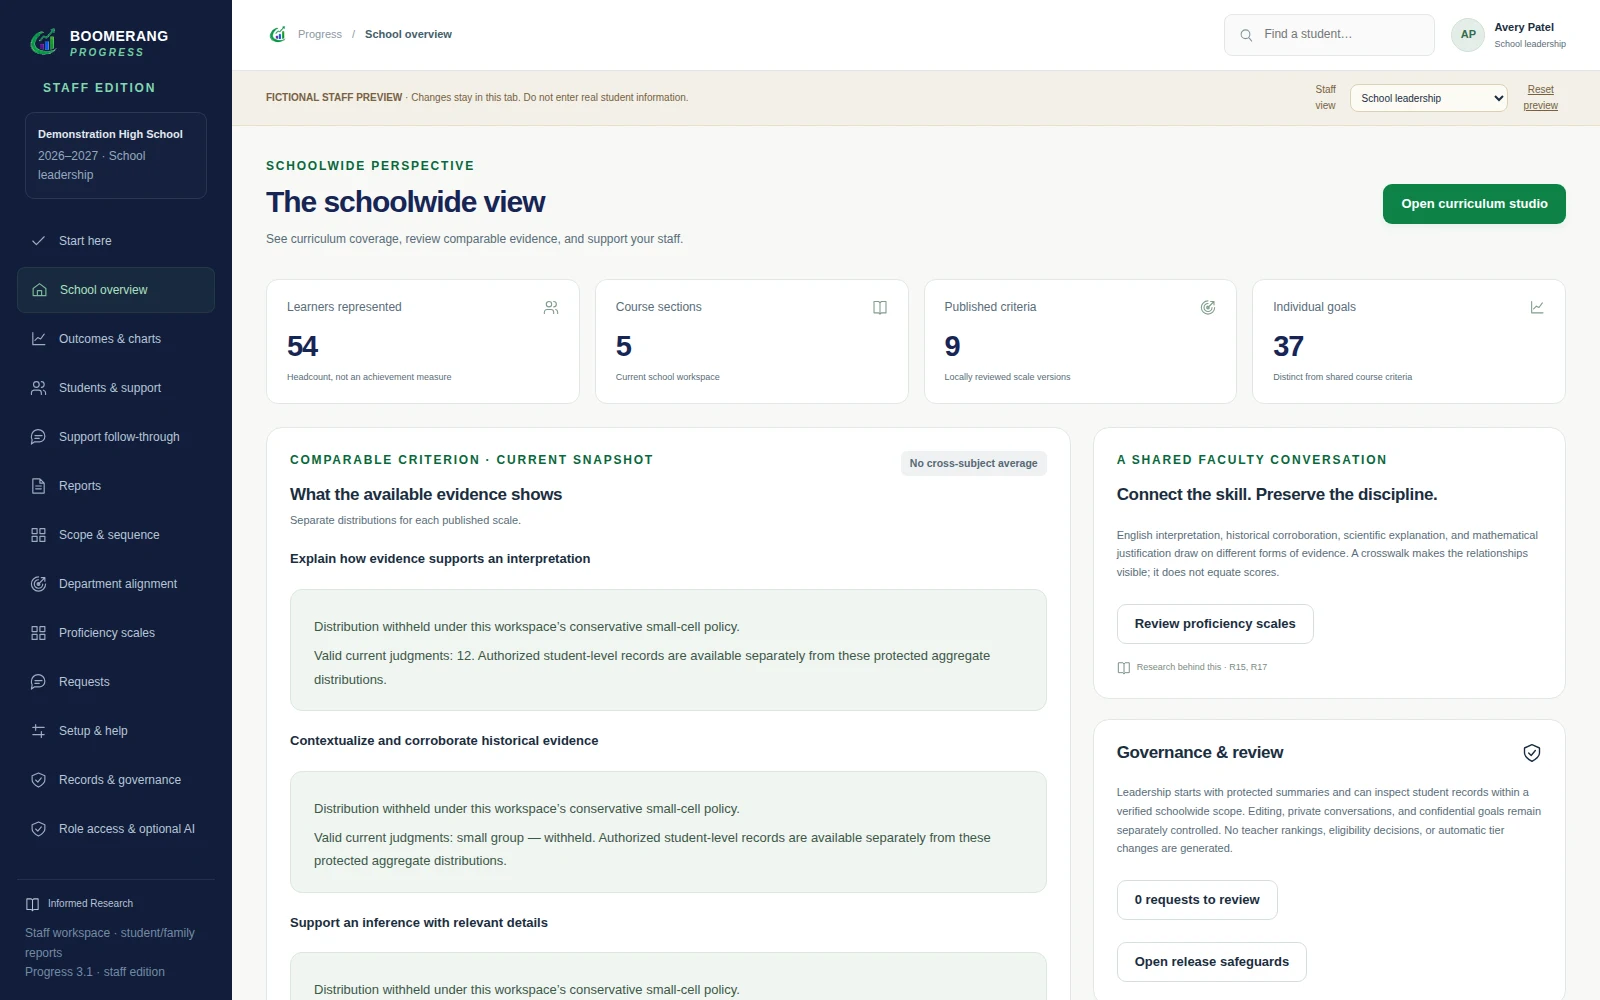Click the people icon for Students & support
The width and height of the screenshot is (1600, 1000).
tap(38, 388)
